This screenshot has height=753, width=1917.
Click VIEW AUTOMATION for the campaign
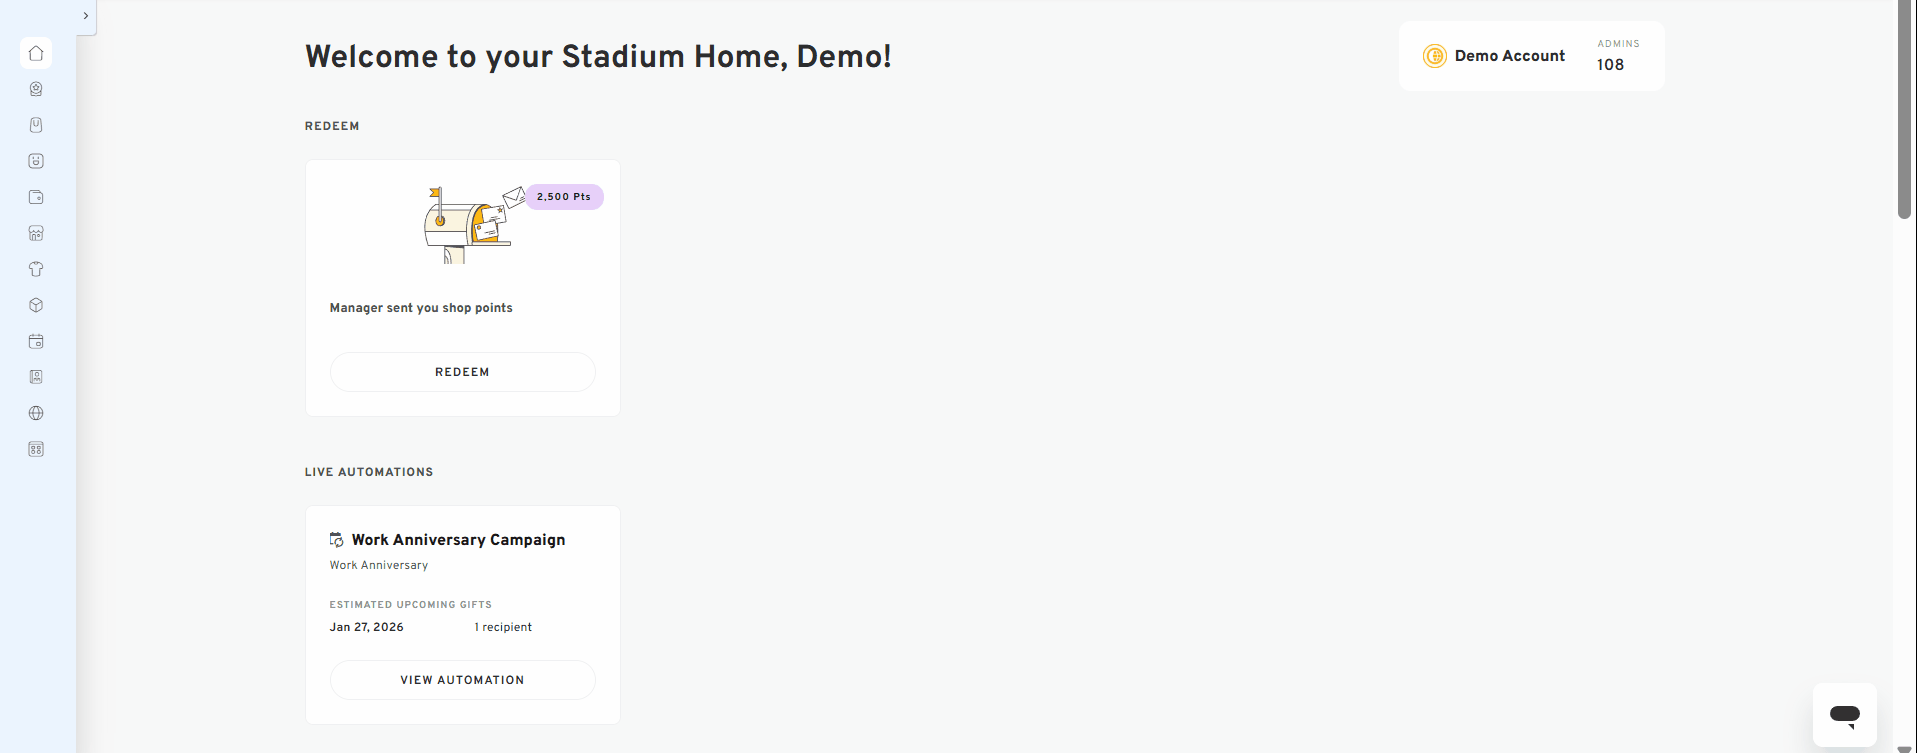(462, 679)
